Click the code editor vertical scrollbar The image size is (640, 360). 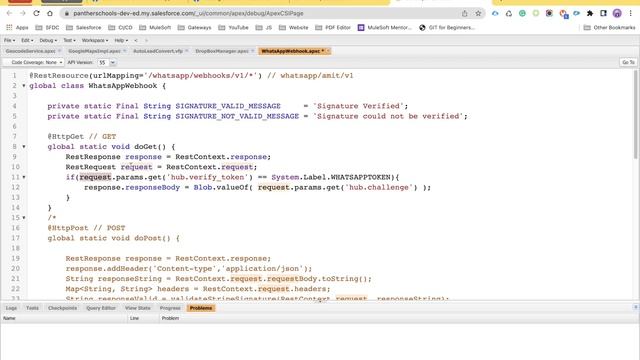(636, 114)
